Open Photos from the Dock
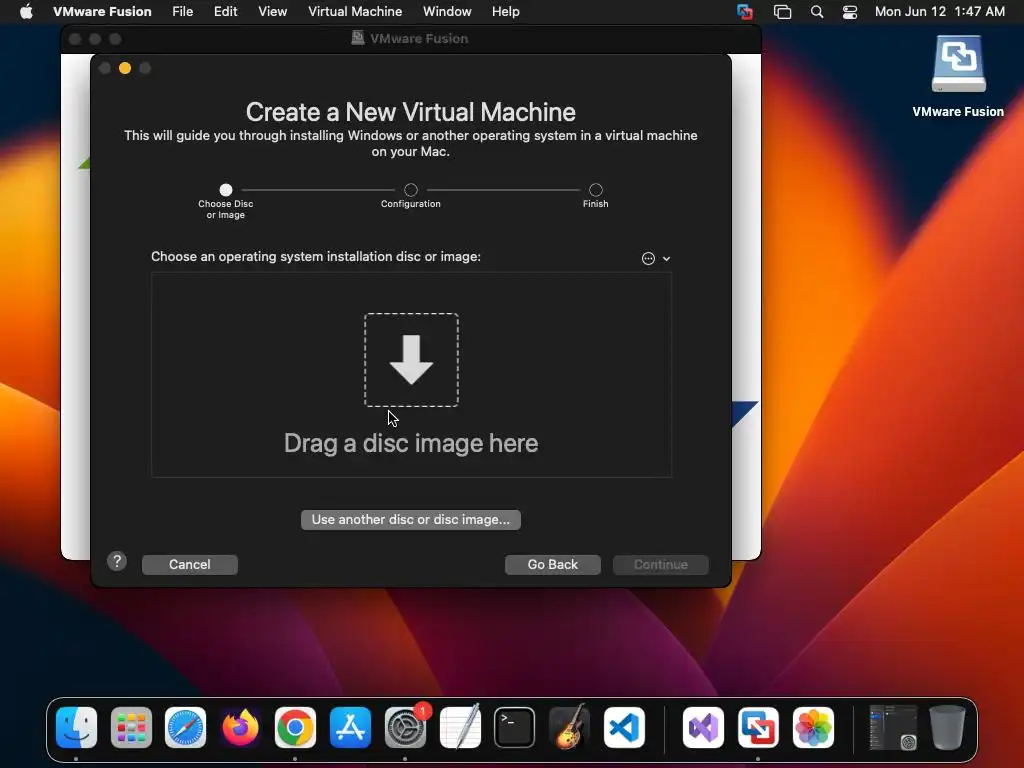Viewport: 1024px width, 768px height. (813, 728)
